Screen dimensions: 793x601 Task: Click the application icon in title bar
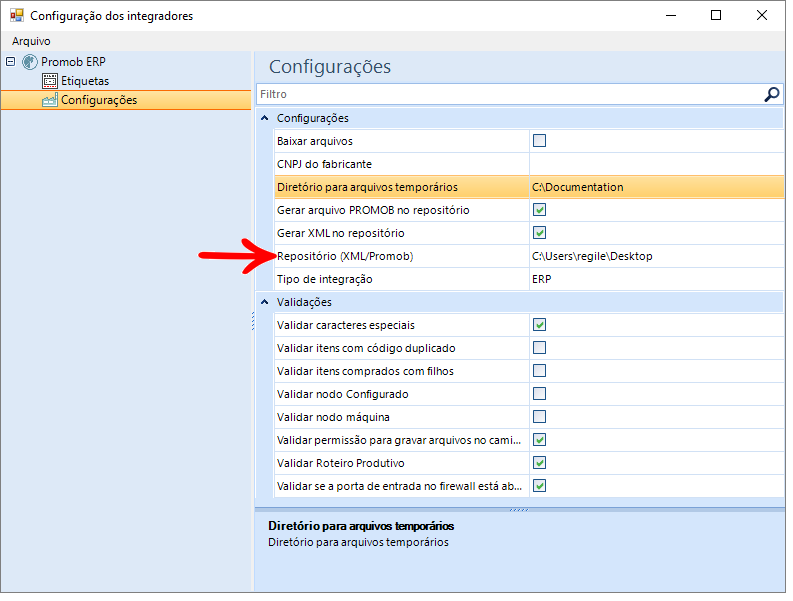(x=17, y=15)
